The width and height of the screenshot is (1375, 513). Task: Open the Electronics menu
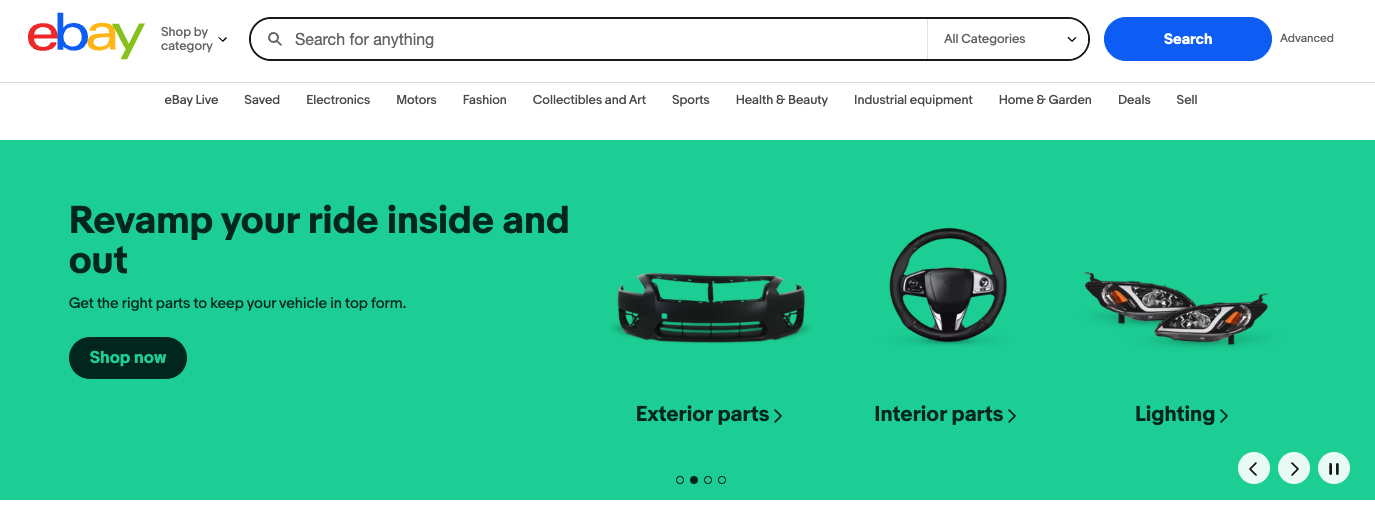[338, 100]
